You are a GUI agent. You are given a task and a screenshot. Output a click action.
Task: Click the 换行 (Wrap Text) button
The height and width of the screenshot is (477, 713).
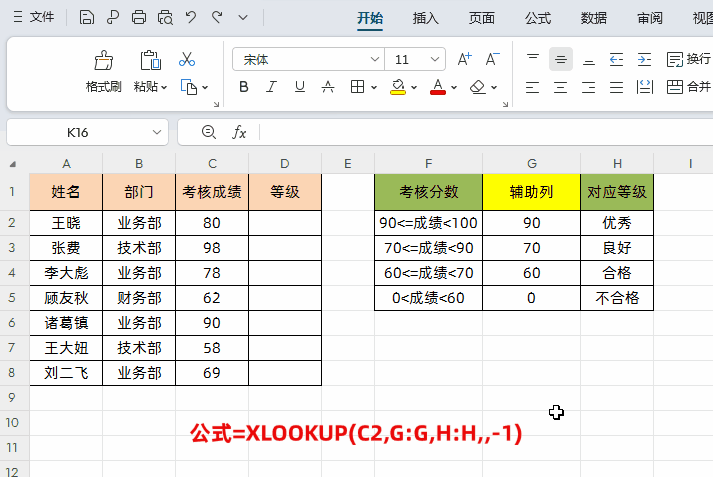click(688, 60)
